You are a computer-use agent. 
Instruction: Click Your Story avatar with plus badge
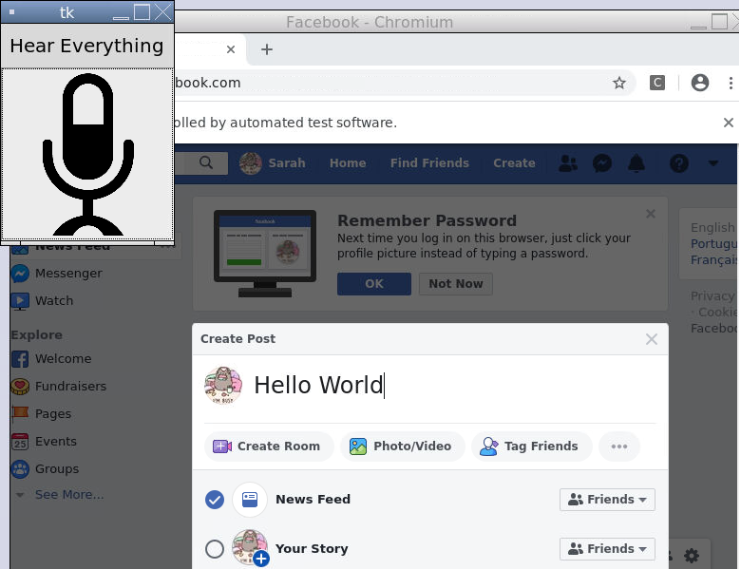(250, 548)
